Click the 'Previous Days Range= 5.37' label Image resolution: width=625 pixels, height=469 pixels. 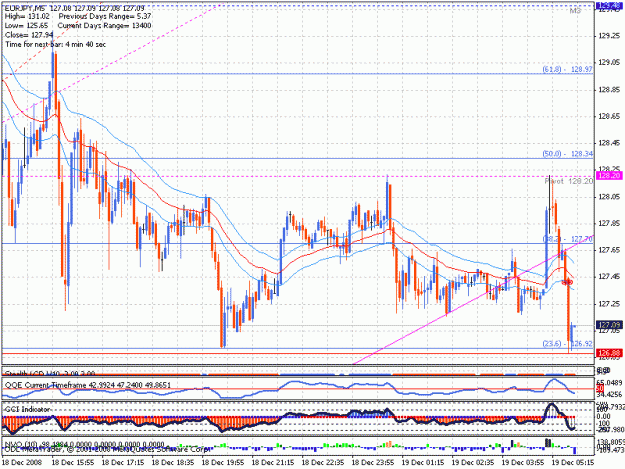[x=105, y=17]
